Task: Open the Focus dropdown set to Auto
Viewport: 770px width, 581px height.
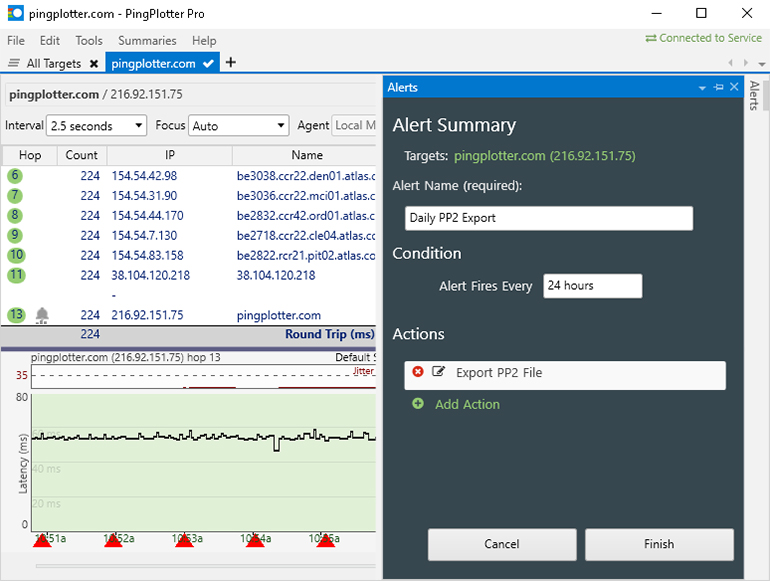Action: click(239, 126)
